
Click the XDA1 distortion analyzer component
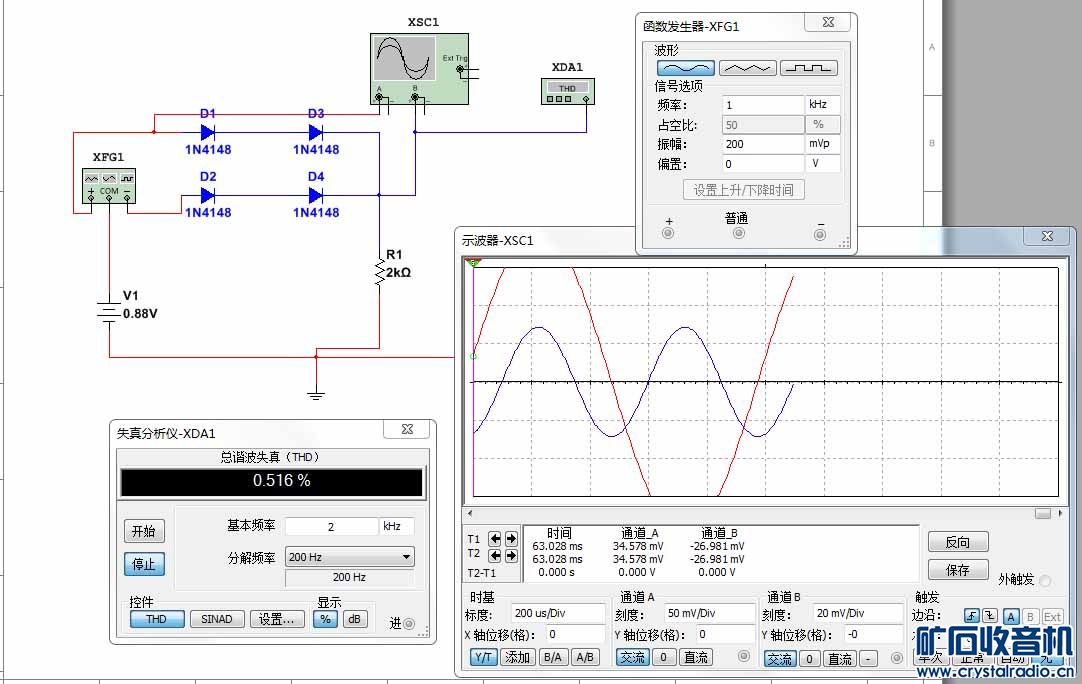tap(567, 91)
